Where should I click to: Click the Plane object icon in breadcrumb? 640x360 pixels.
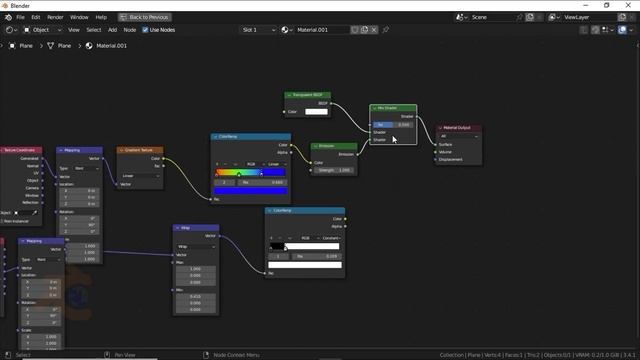pyautogui.click(x=12, y=46)
